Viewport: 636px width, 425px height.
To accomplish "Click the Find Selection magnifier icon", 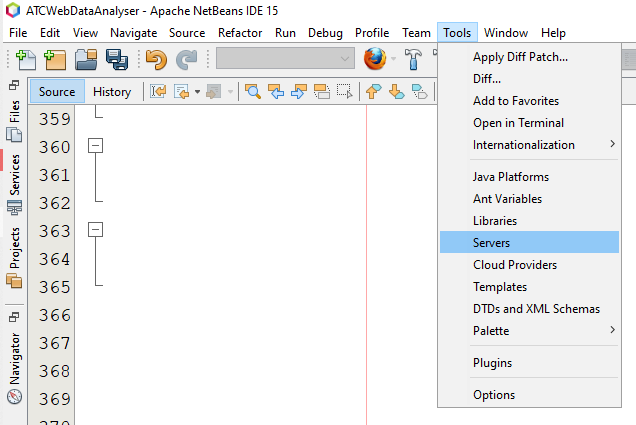I will coord(253,92).
